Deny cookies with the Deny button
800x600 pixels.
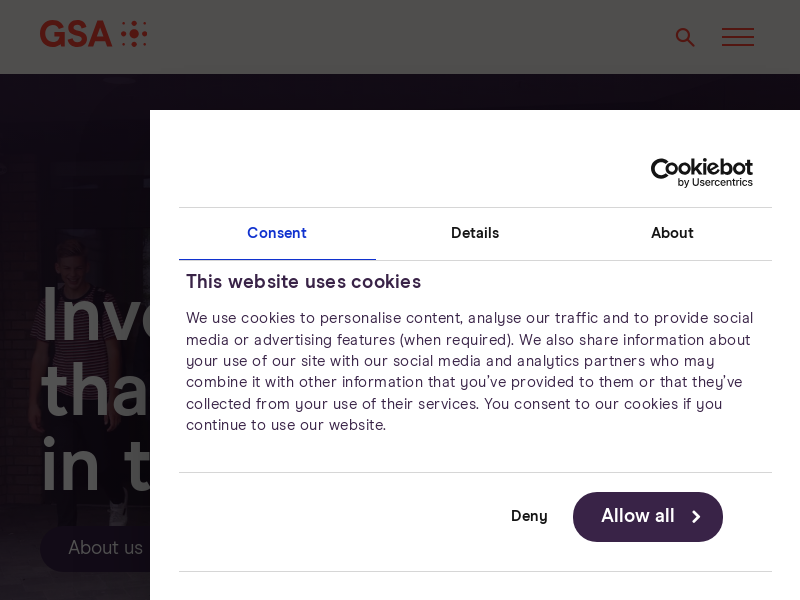(529, 516)
